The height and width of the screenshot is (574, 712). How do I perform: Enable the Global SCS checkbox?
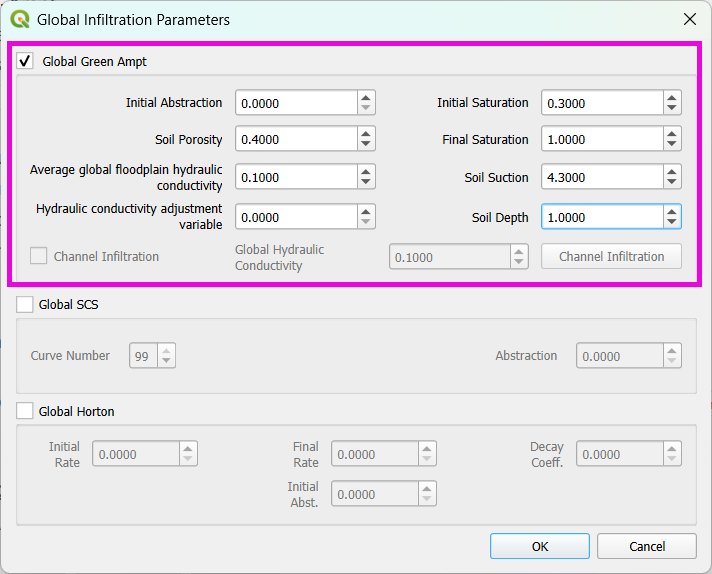pyautogui.click(x=25, y=304)
